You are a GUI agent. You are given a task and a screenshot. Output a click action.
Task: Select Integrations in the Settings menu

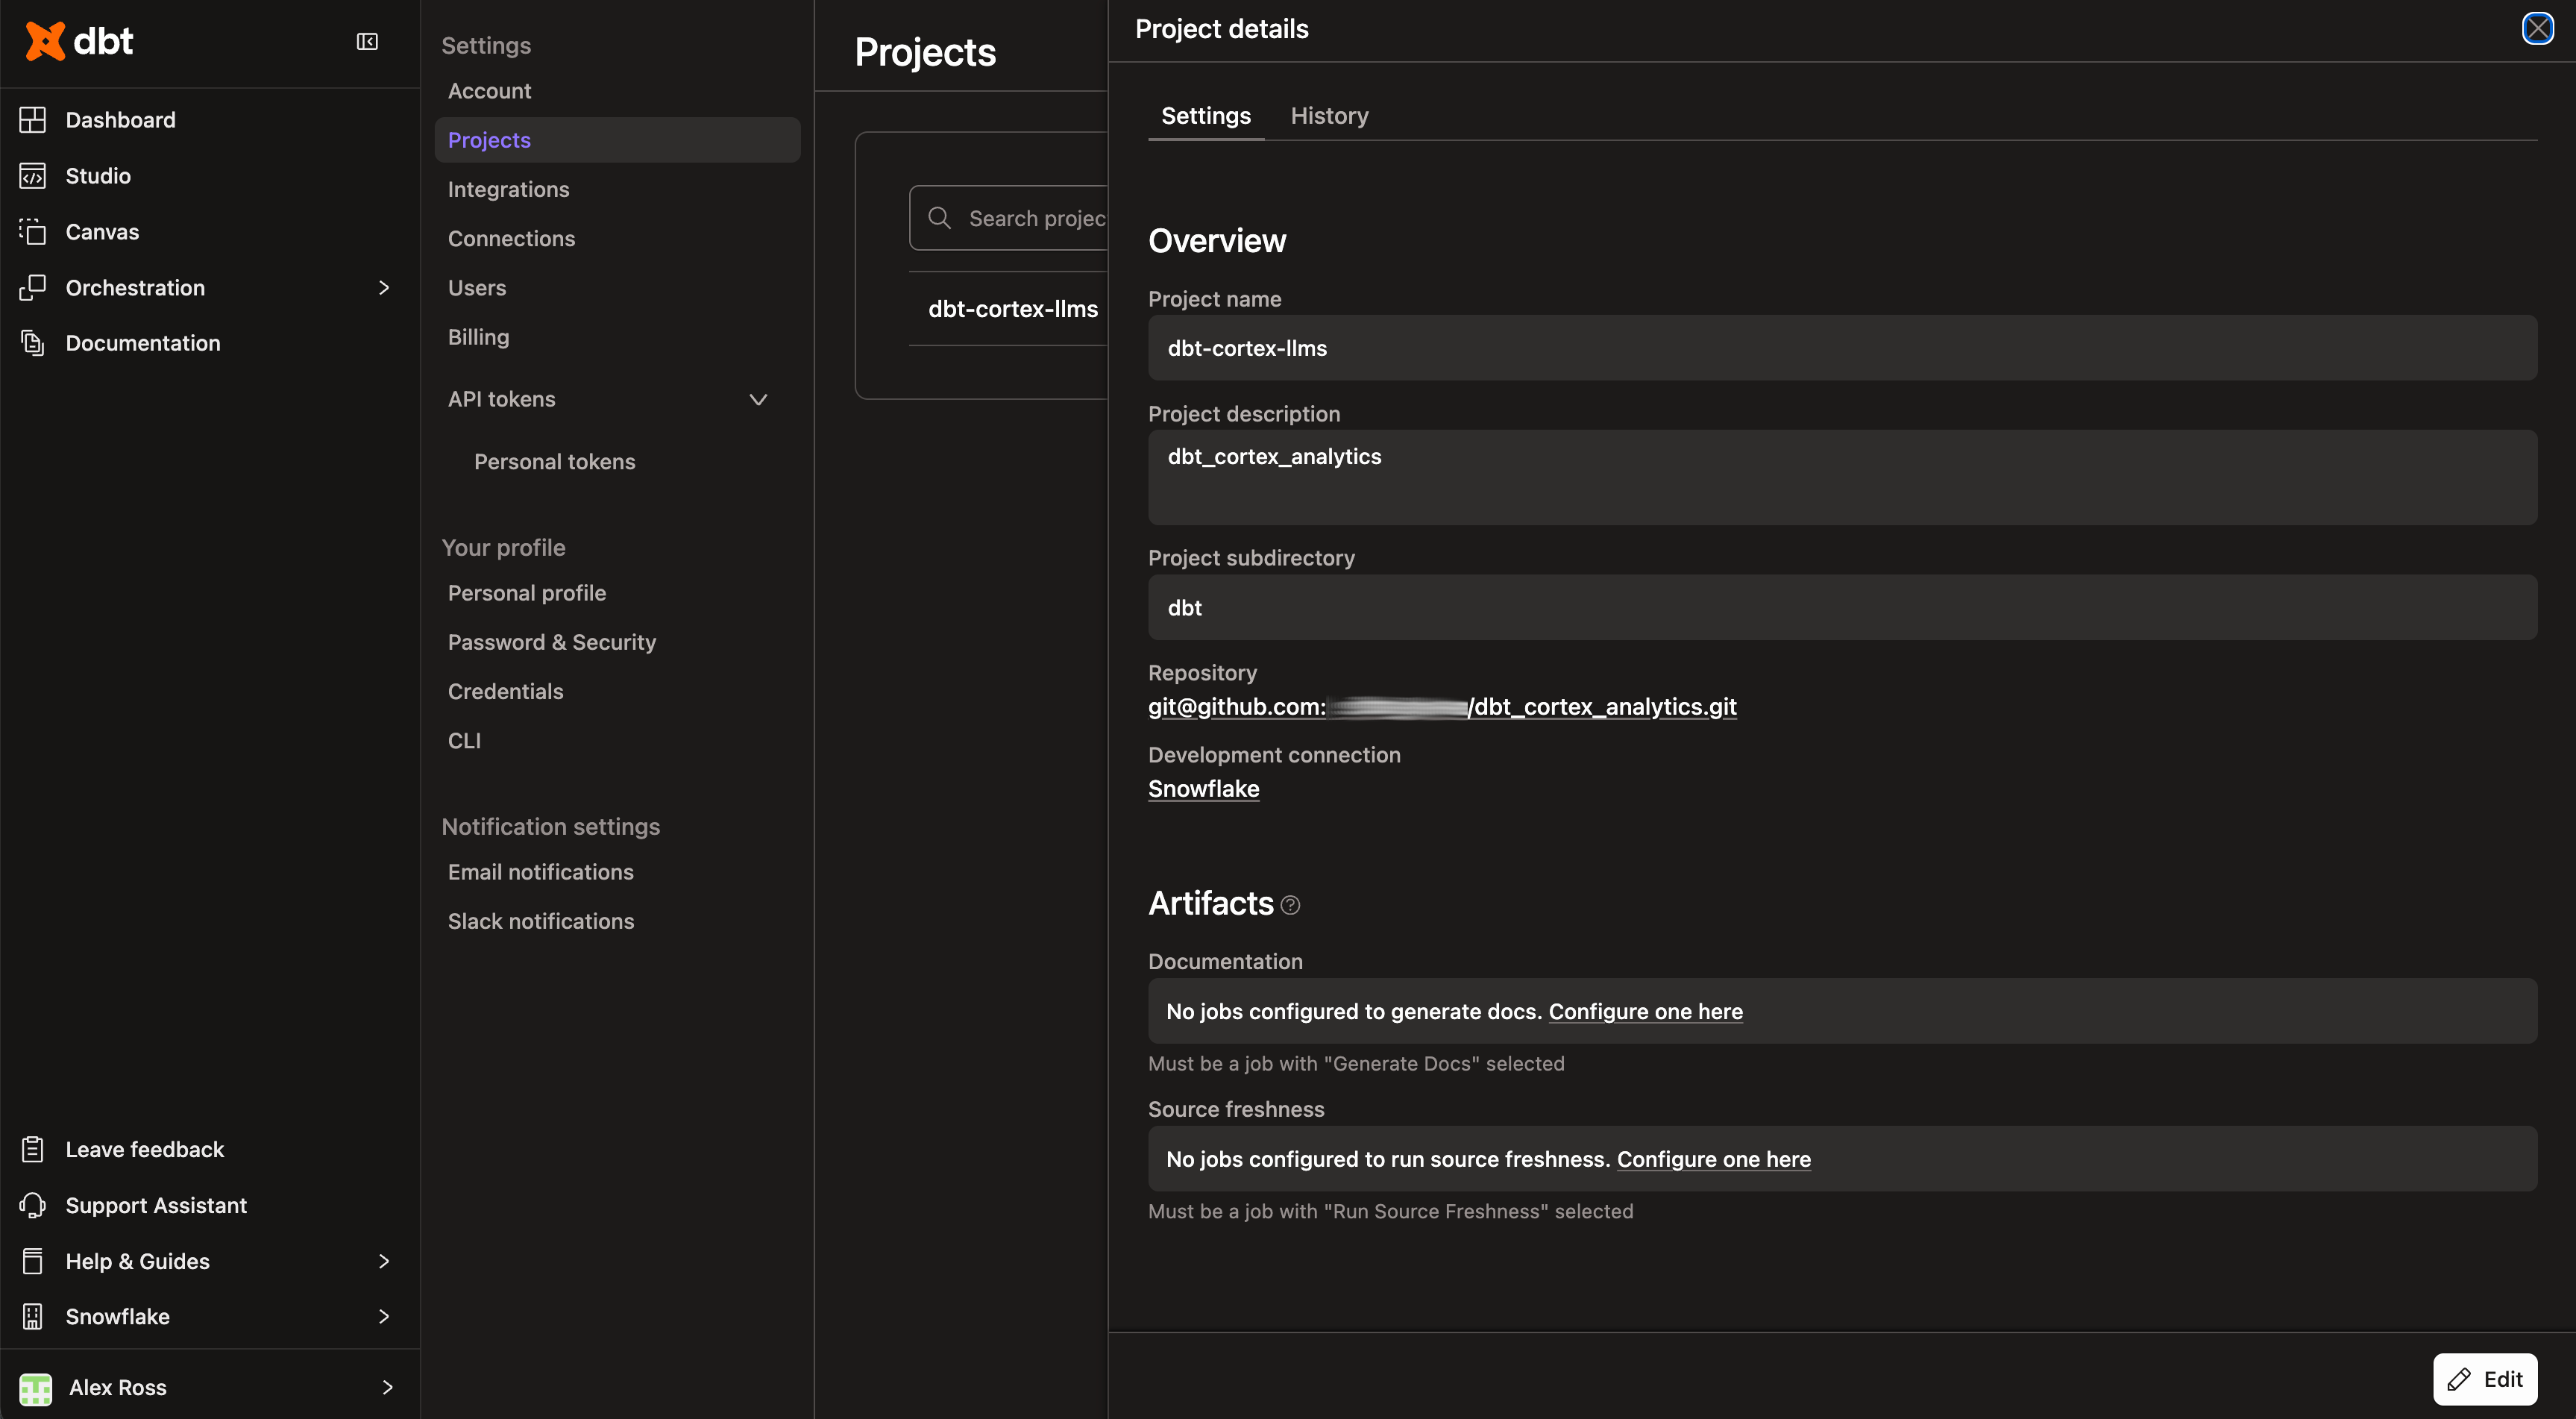point(508,189)
